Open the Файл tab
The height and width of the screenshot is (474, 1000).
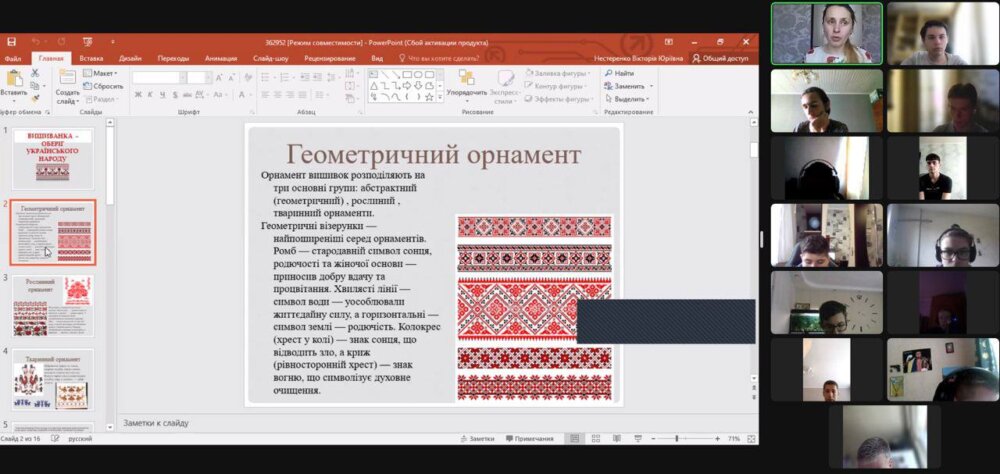[x=13, y=59]
